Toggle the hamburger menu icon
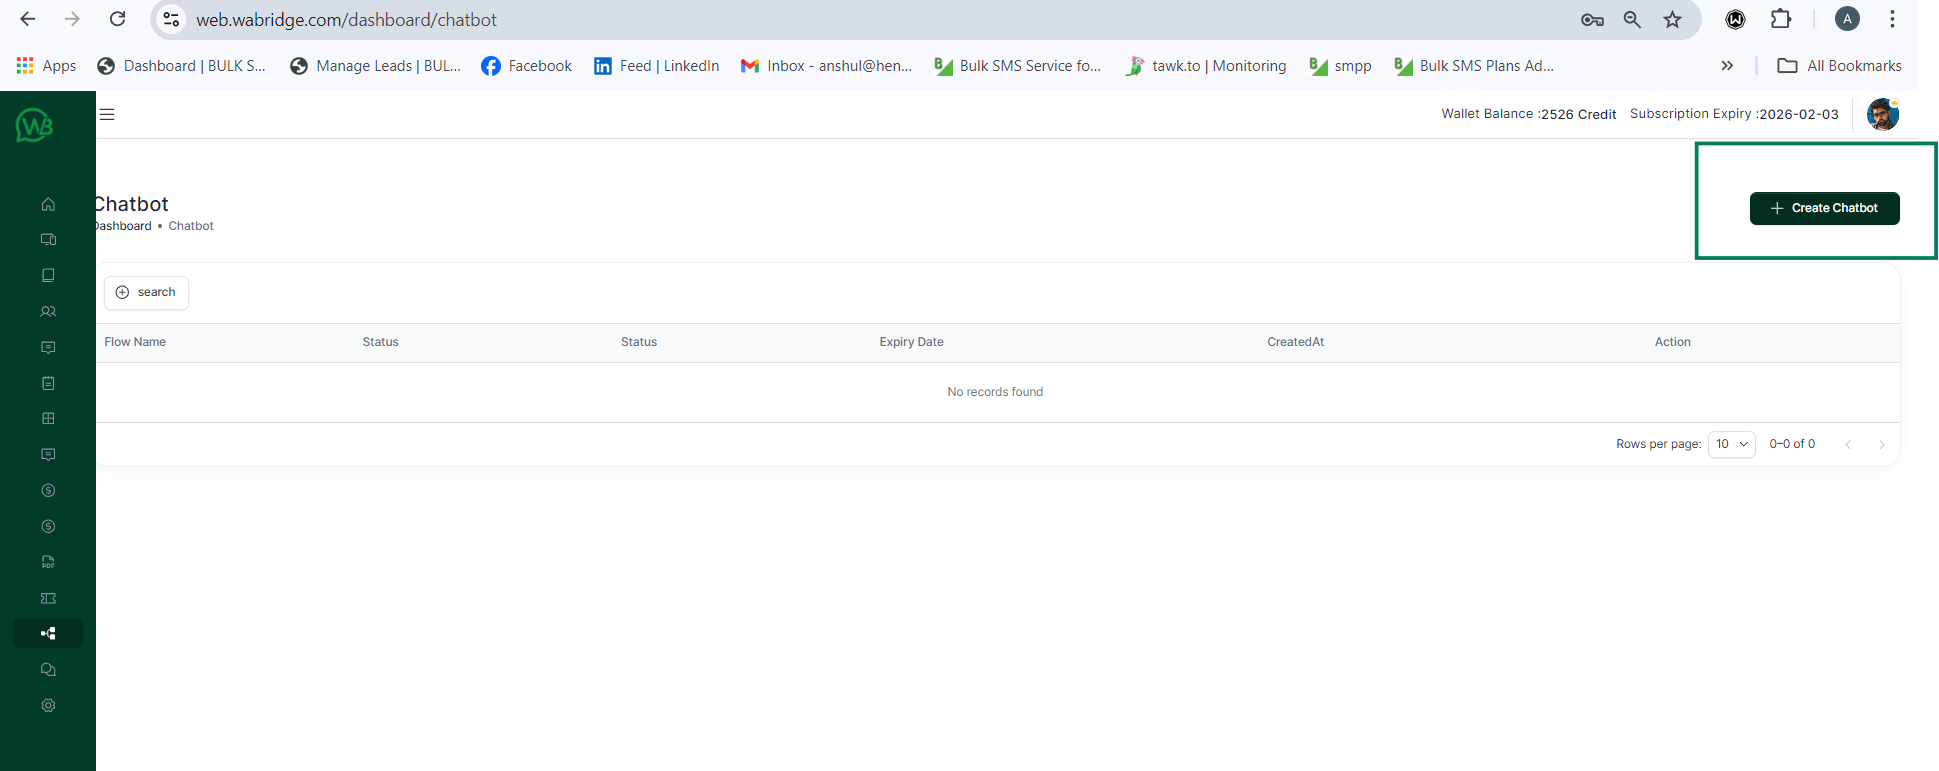 (x=107, y=114)
